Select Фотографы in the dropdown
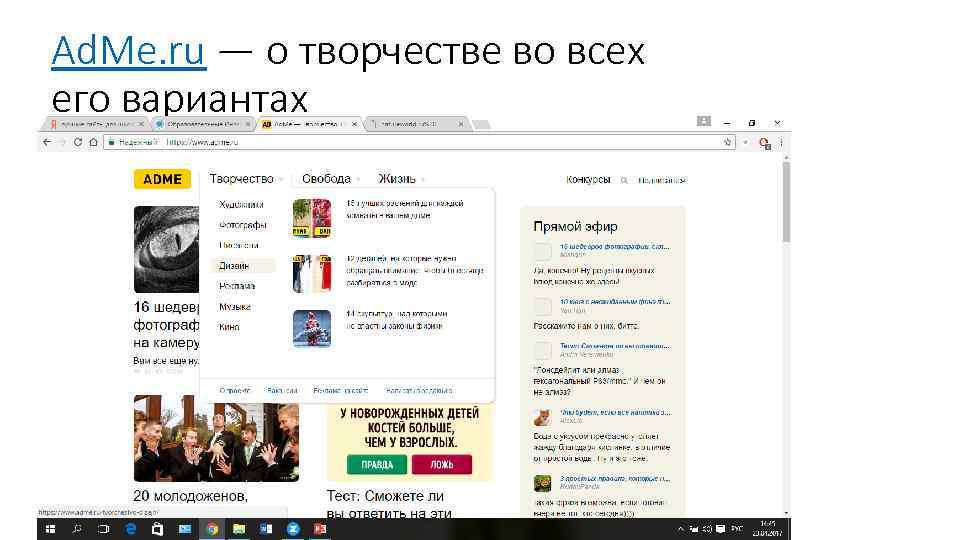 242,225
